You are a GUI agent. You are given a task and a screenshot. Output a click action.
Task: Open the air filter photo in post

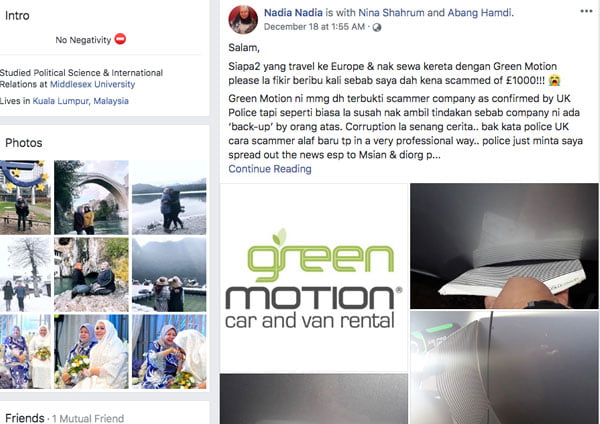click(x=504, y=246)
